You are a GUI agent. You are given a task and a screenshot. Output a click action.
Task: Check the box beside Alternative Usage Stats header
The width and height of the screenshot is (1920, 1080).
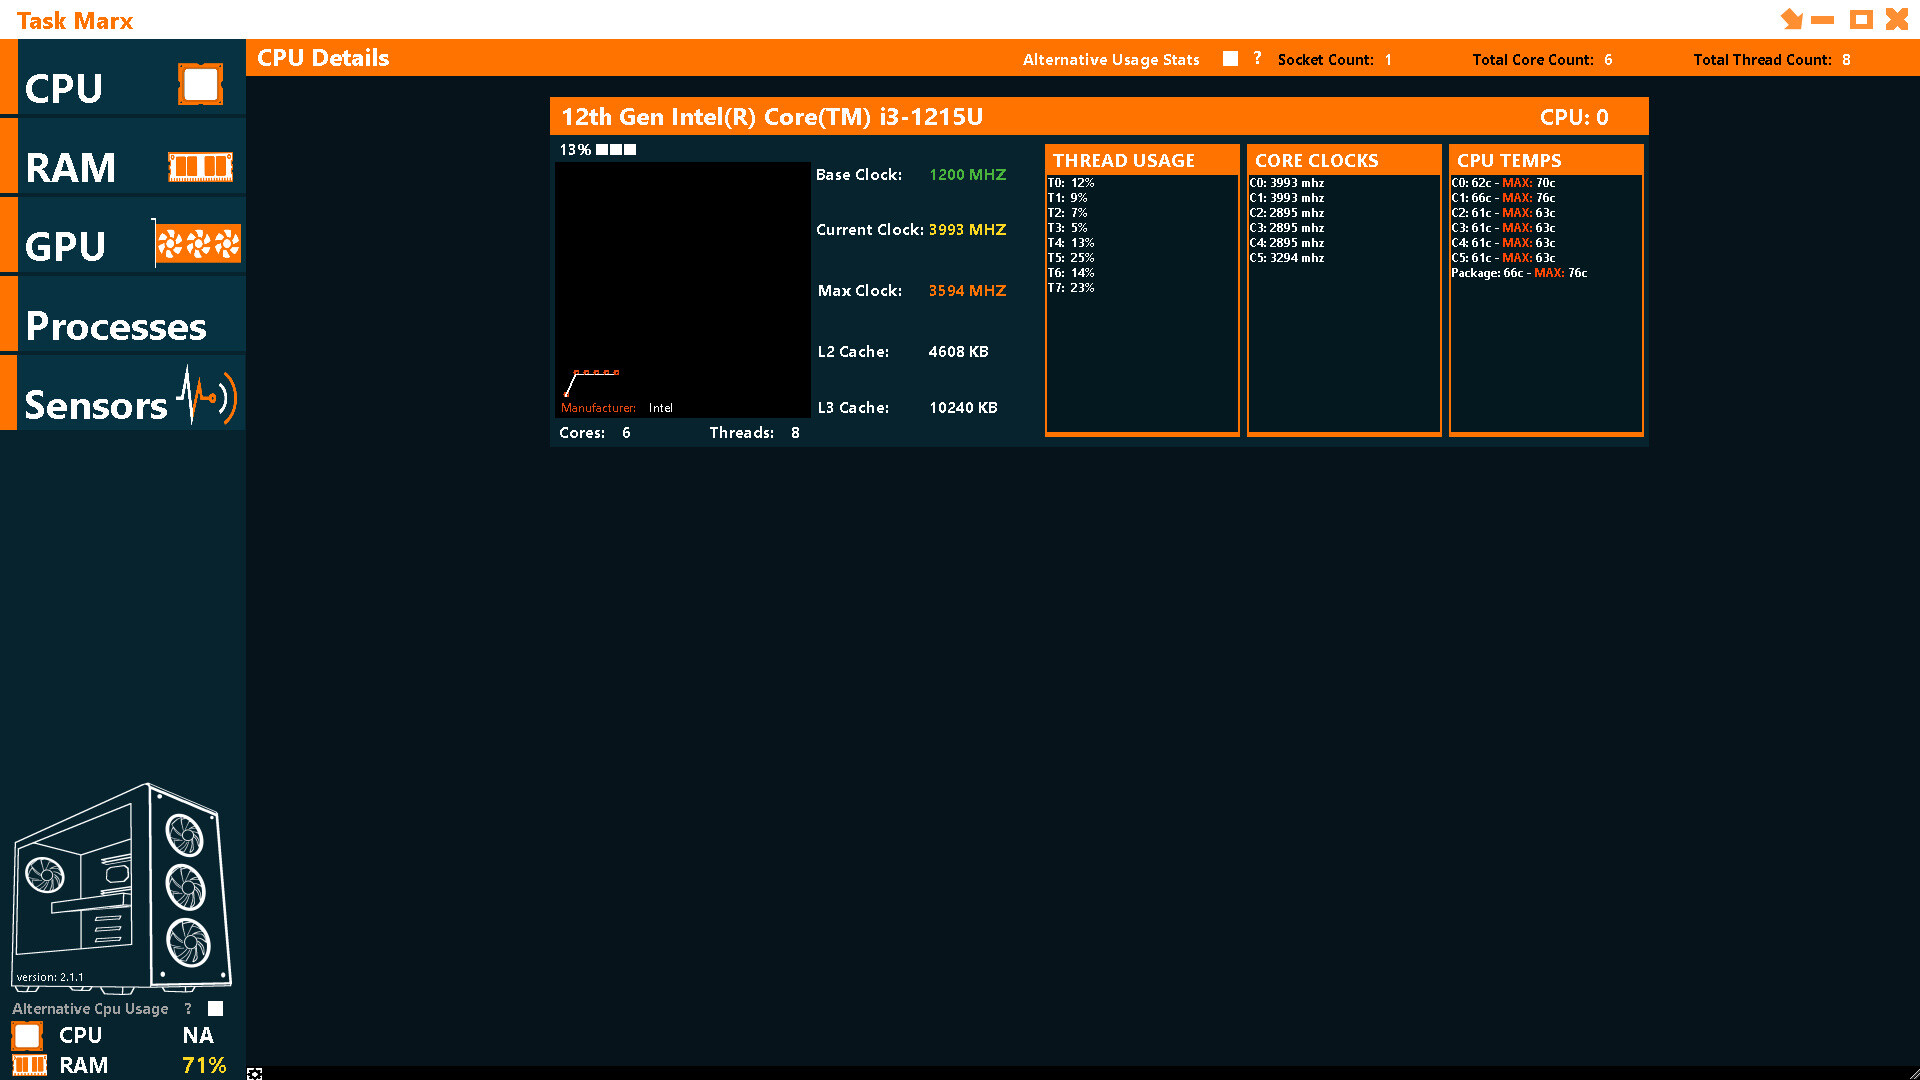tap(1229, 59)
